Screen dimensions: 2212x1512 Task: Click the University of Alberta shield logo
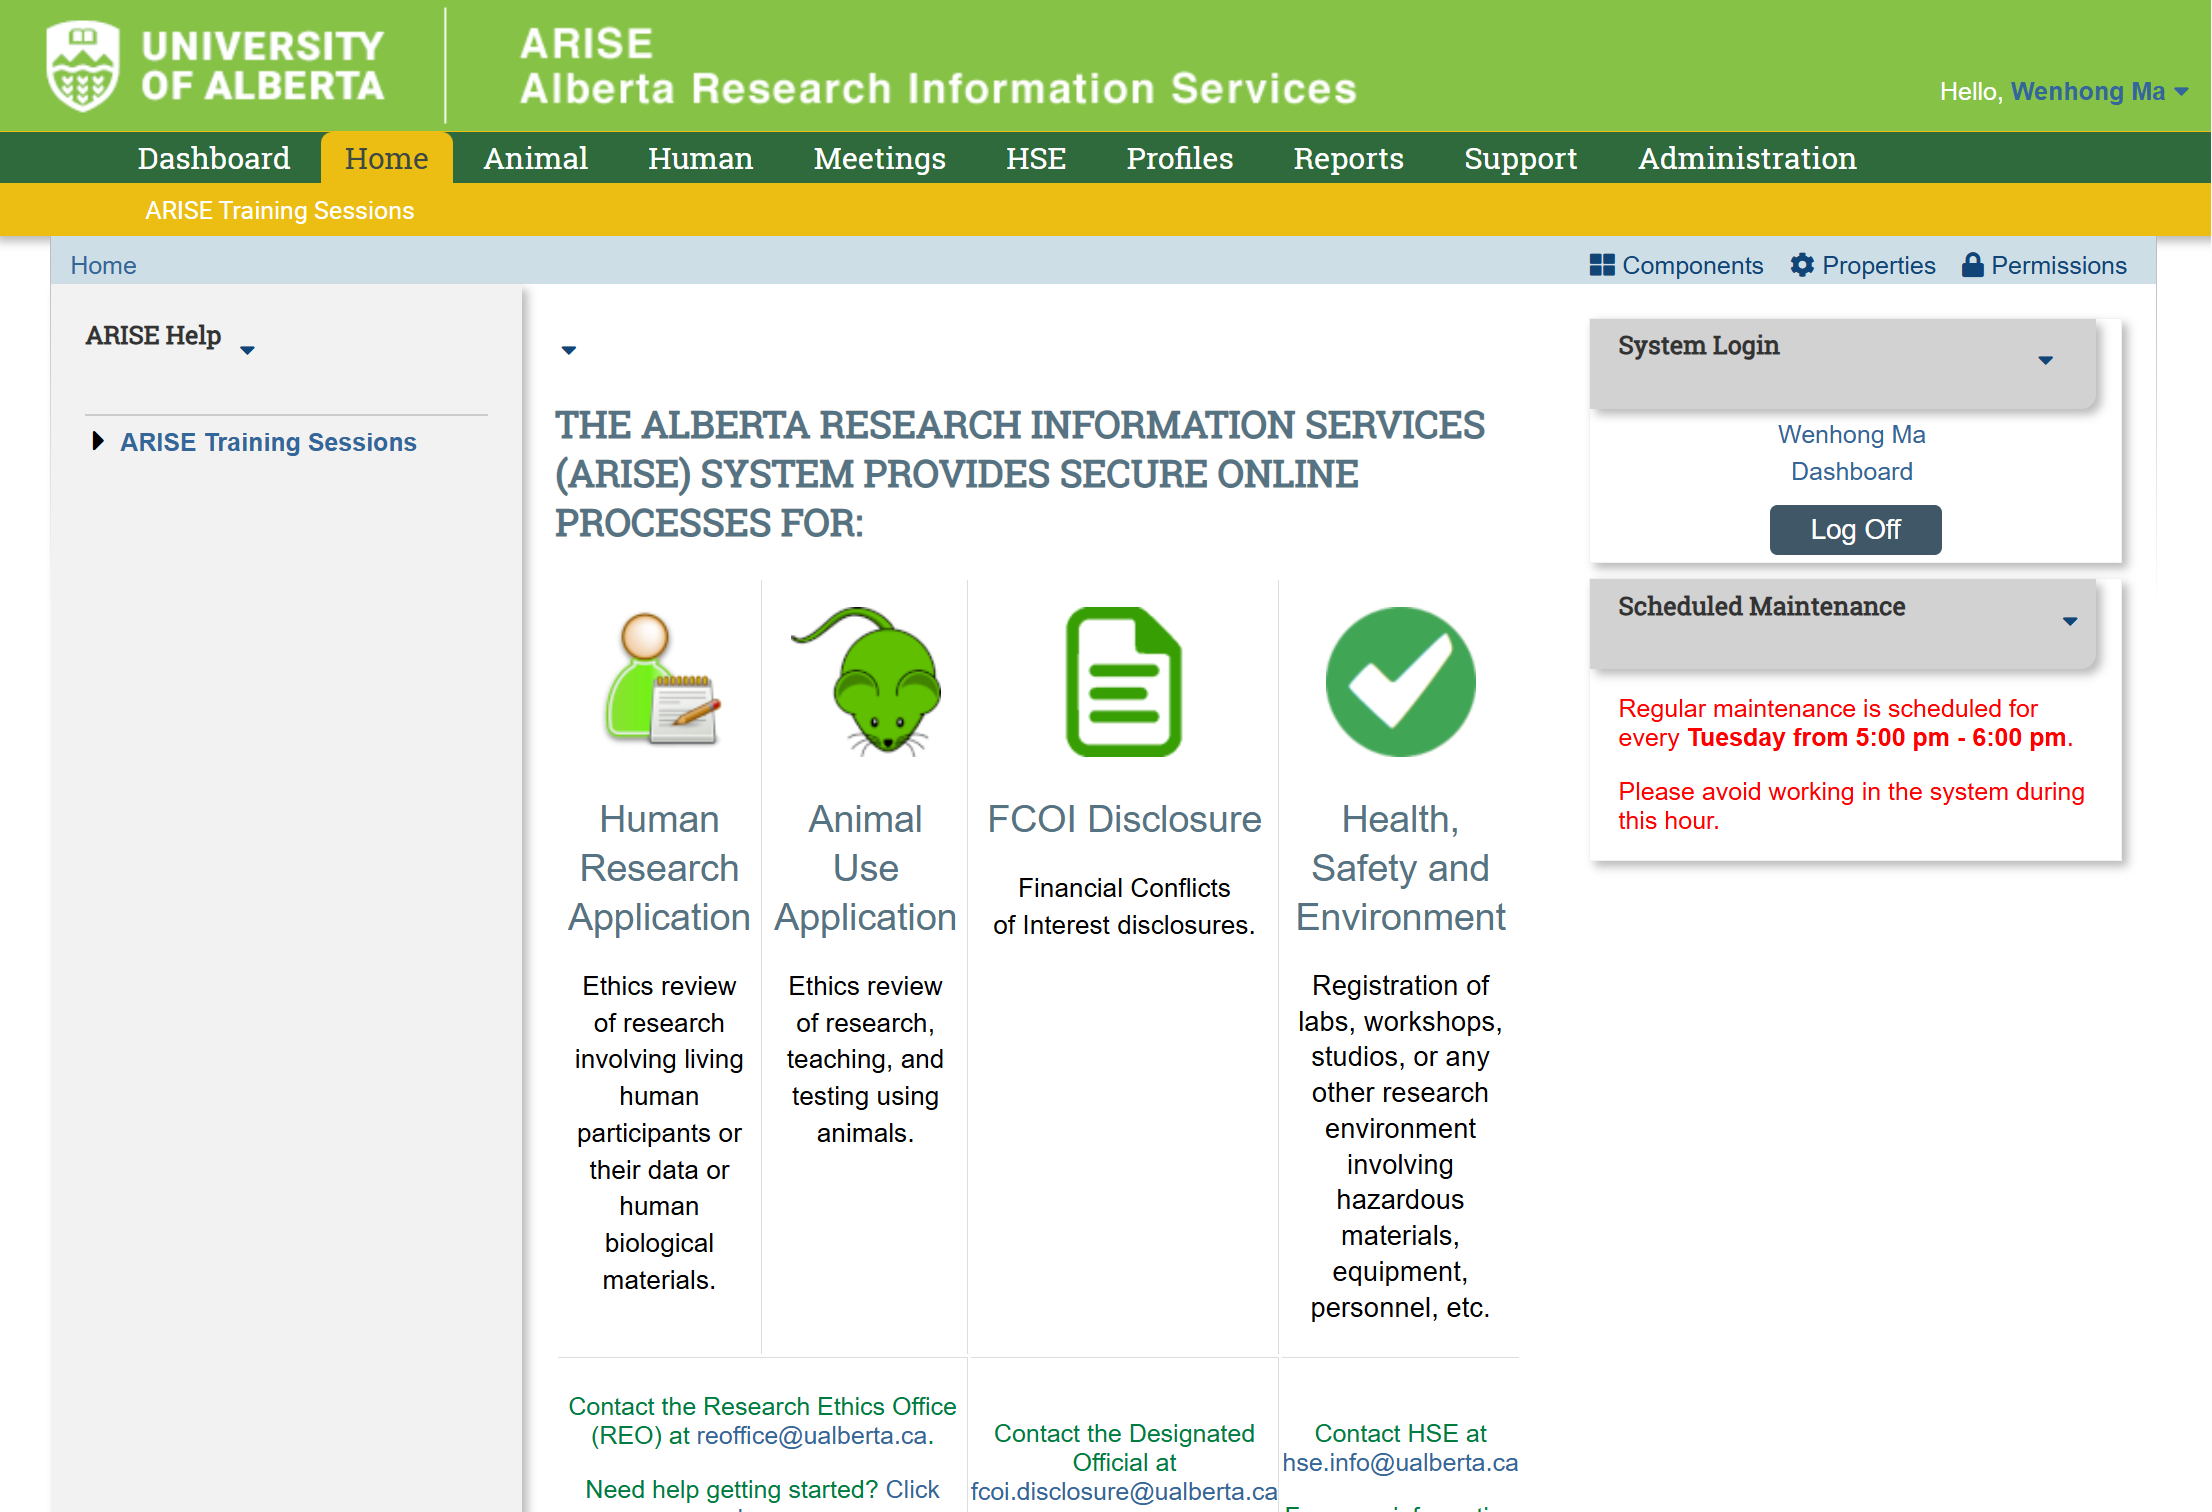click(83, 66)
